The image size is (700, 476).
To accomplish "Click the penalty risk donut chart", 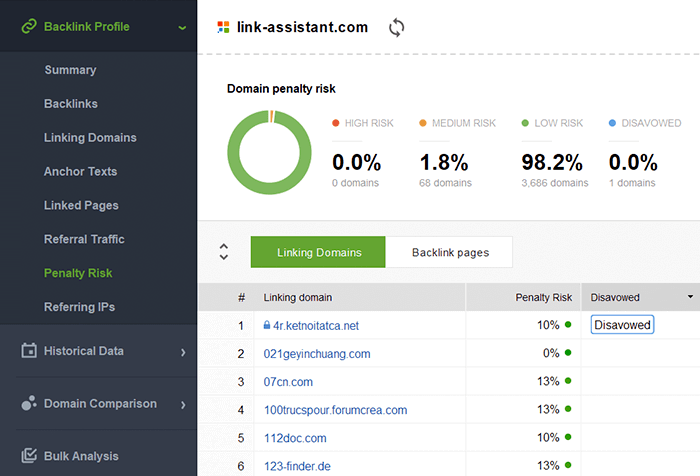I will click(269, 152).
